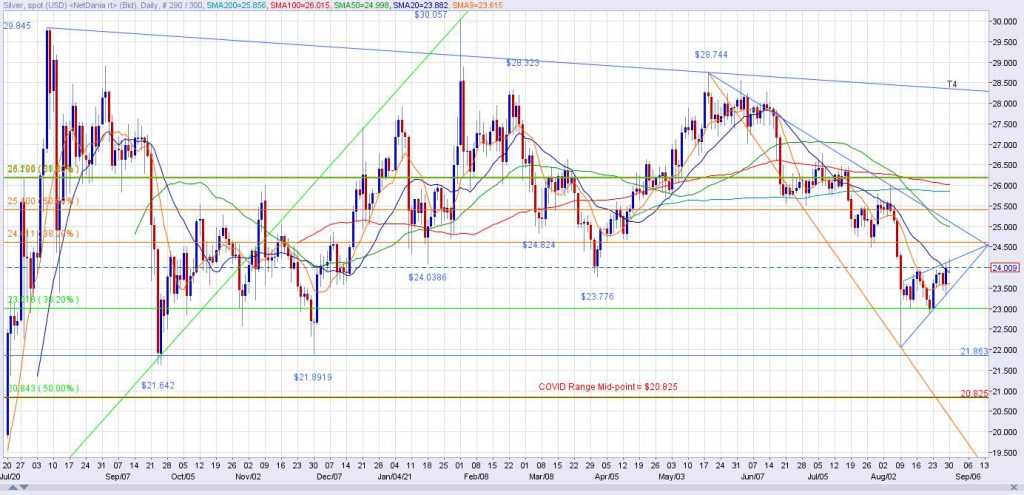This screenshot has height=495, width=1024.
Task: Click the May/03 date axis label
Action: (672, 477)
